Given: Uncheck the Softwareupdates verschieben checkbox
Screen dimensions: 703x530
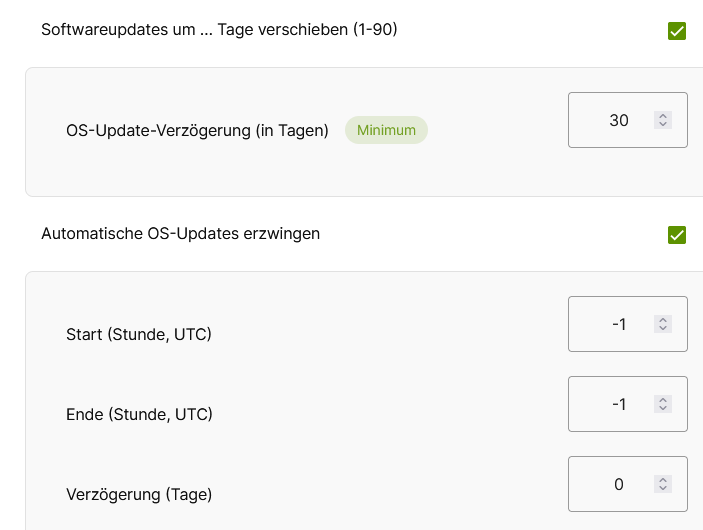Looking at the screenshot, I should (x=677, y=31).
